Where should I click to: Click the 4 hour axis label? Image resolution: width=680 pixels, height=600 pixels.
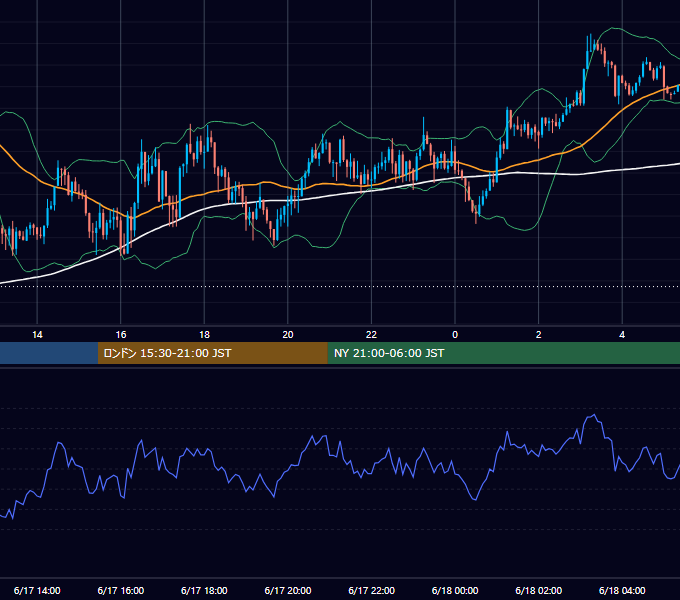click(622, 335)
